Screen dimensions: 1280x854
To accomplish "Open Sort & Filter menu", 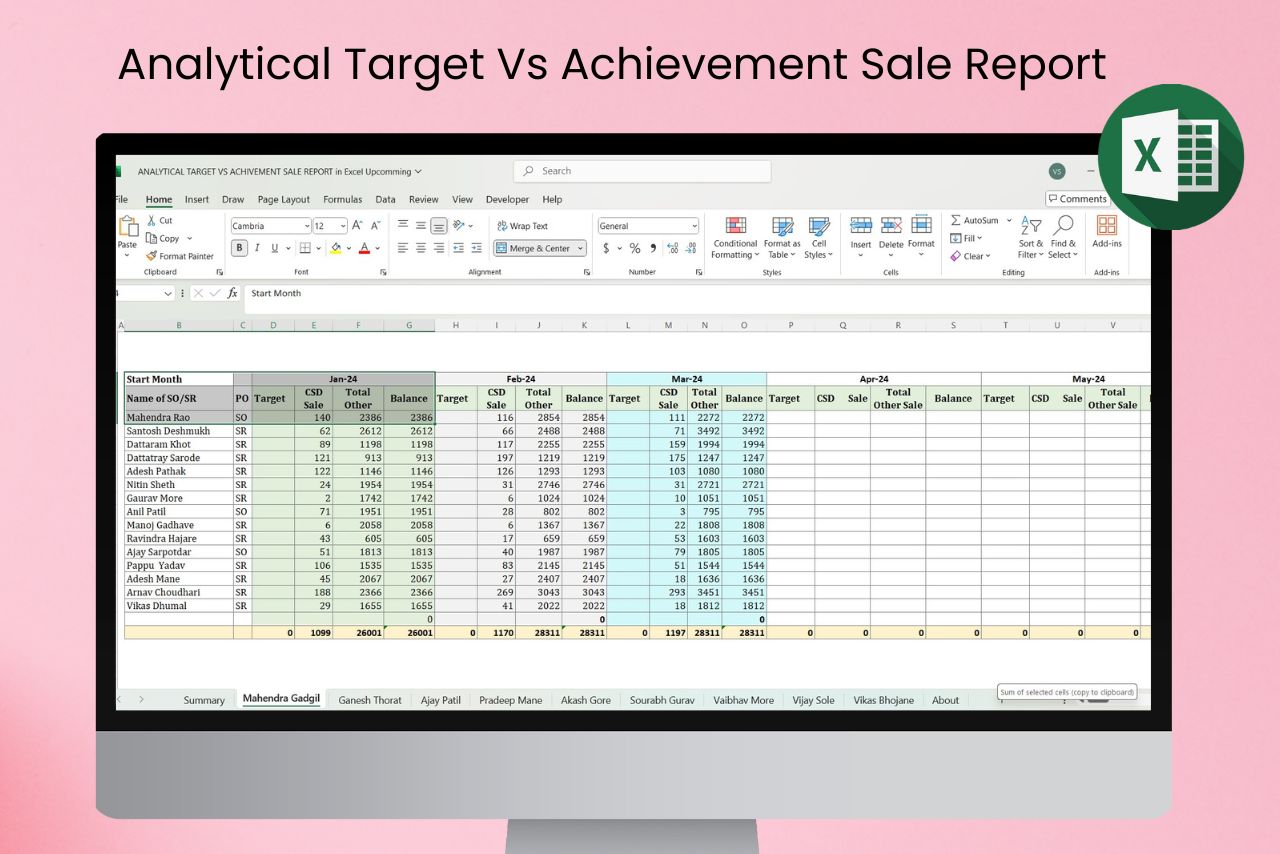I will coord(1031,237).
